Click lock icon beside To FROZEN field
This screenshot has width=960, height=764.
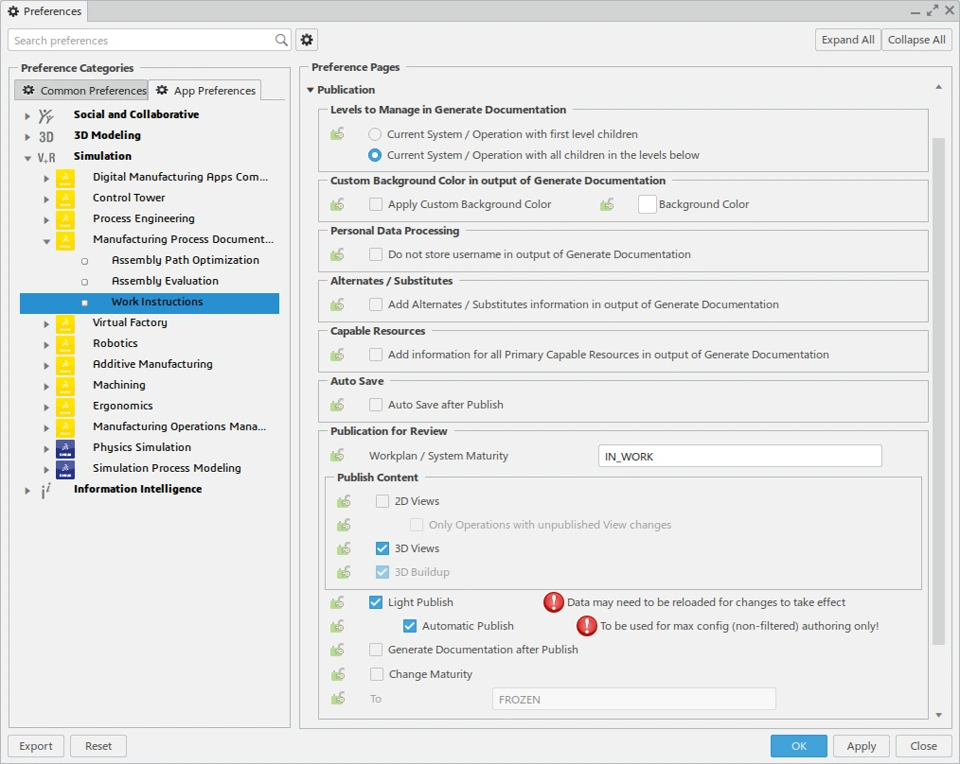click(337, 698)
